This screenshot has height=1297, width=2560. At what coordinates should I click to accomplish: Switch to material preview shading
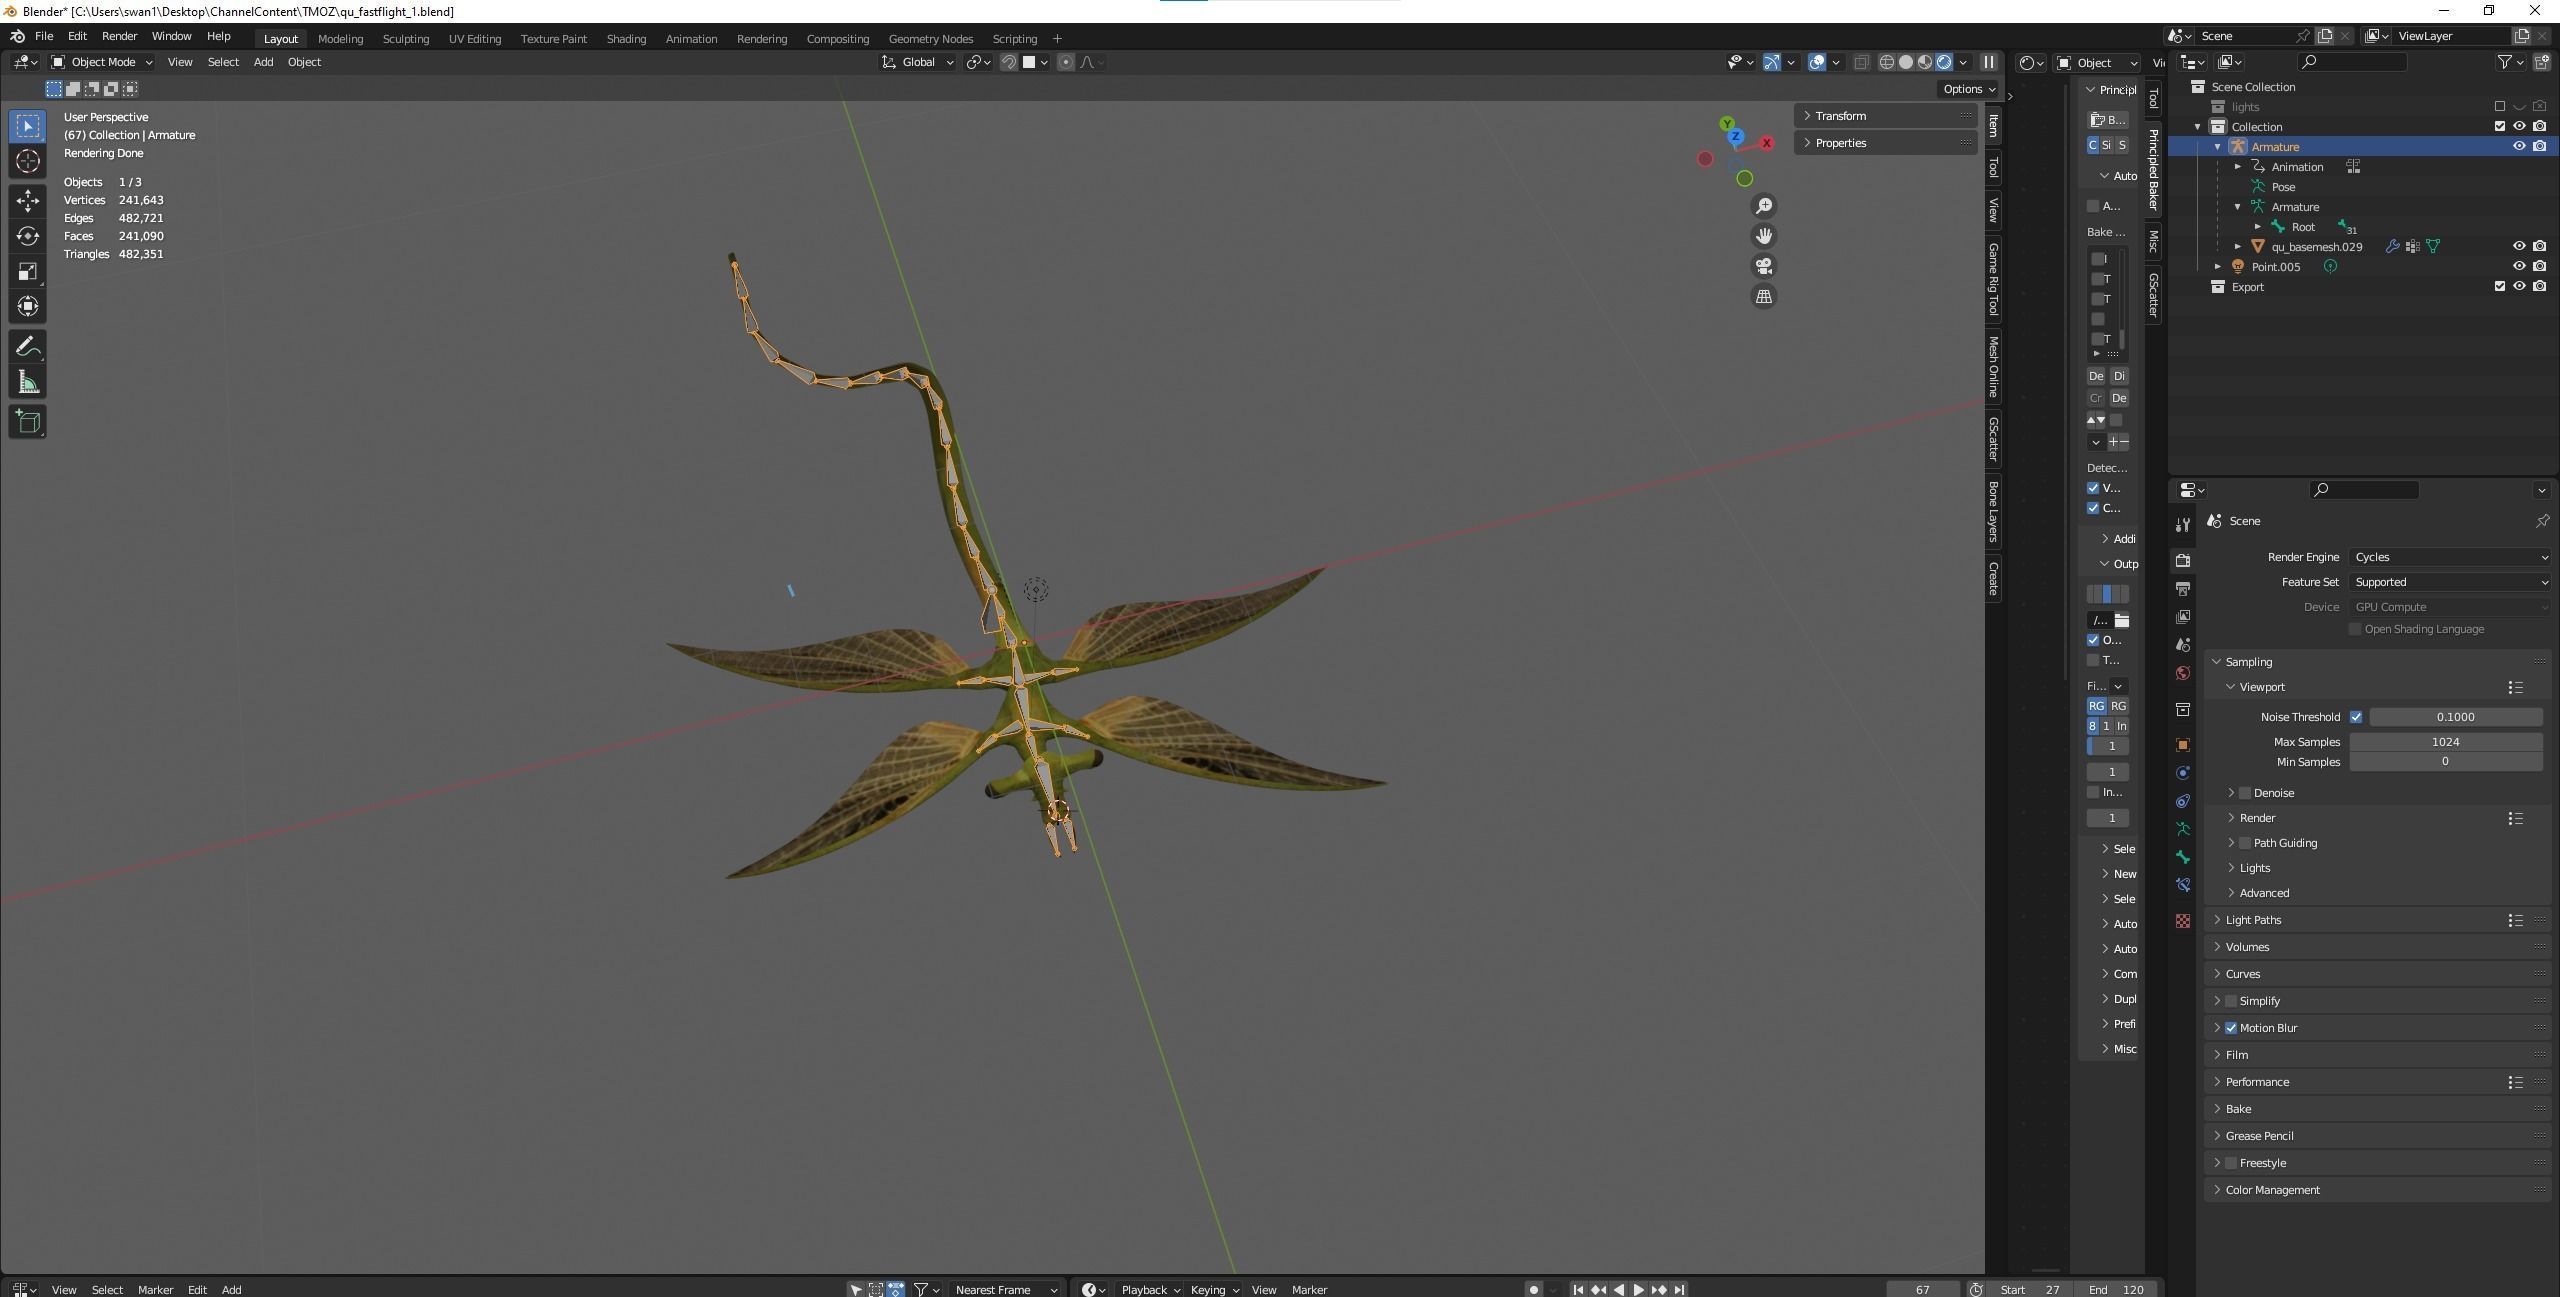[1925, 62]
